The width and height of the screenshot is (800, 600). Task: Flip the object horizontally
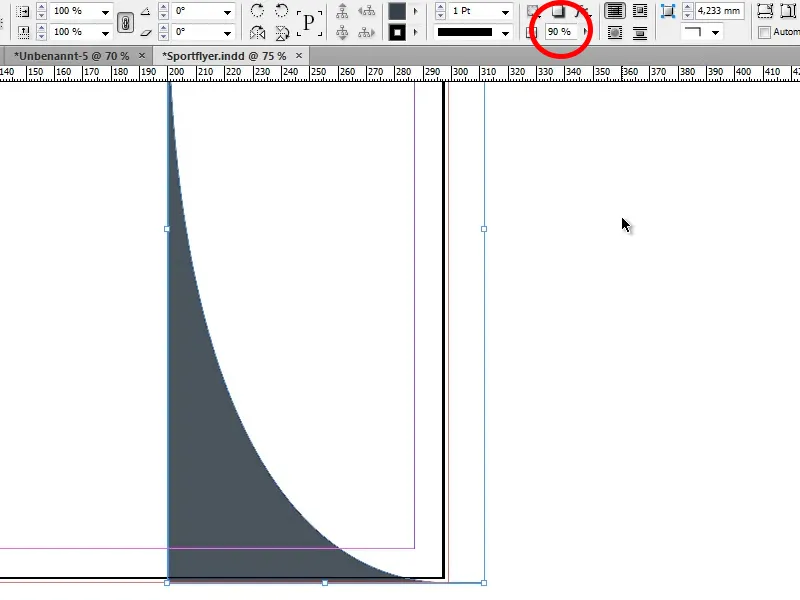click(x=257, y=33)
